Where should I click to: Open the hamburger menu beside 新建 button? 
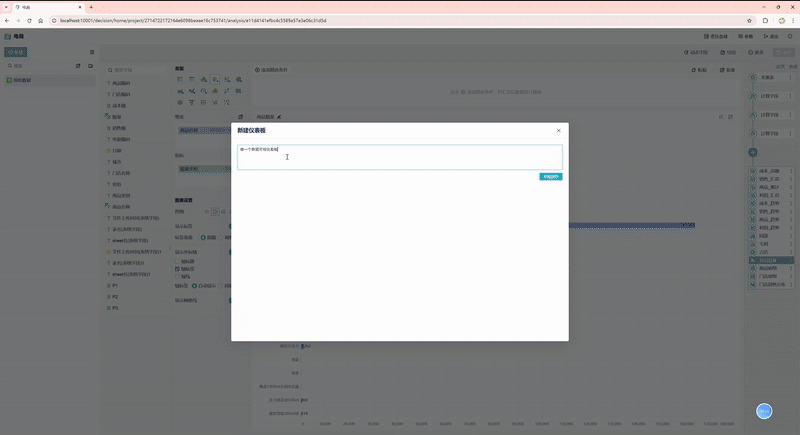click(x=92, y=52)
